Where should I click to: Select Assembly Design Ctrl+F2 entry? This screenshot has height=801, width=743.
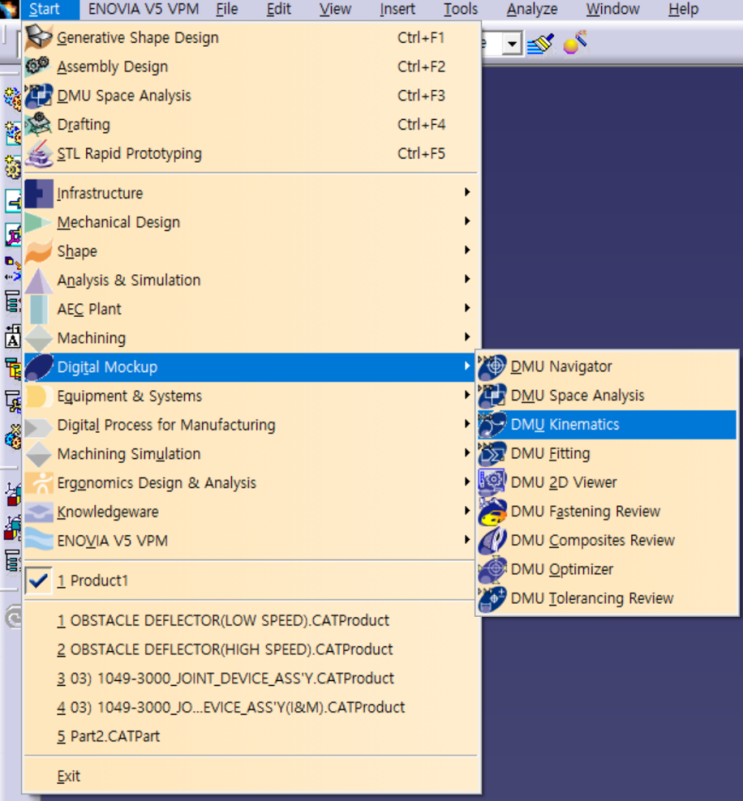coord(250,66)
